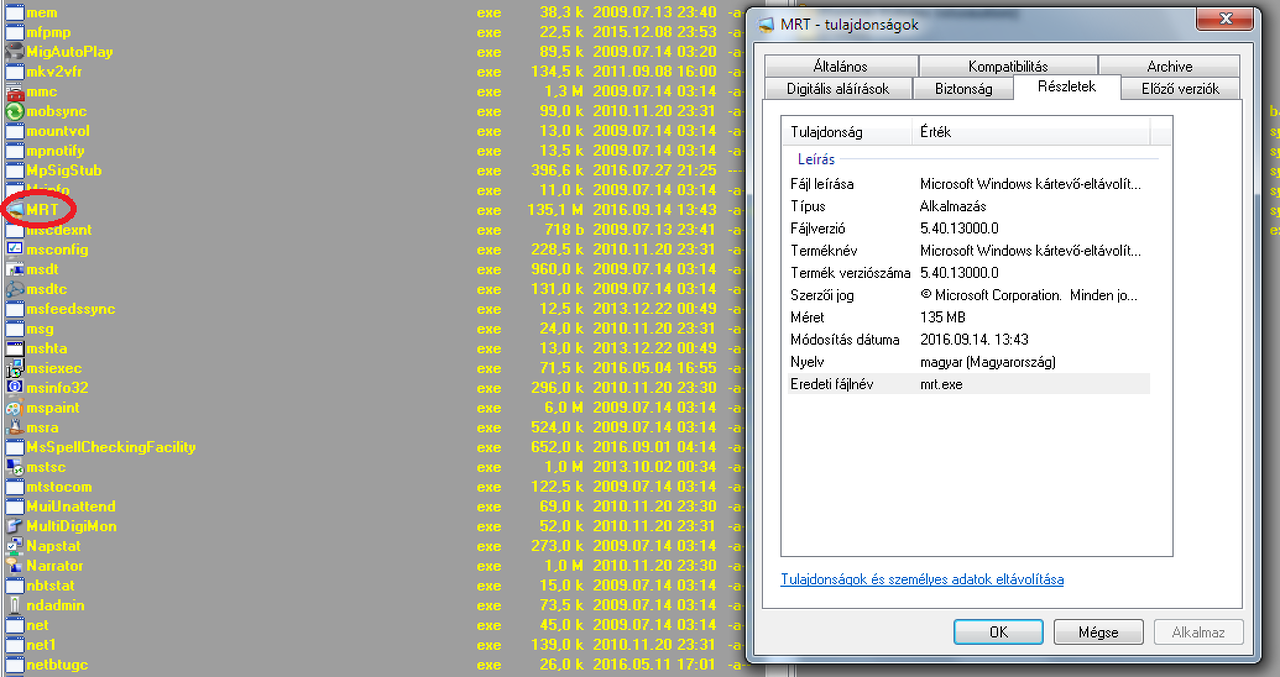Select the mfpmp file name
The image size is (1280, 677).
click(48, 32)
